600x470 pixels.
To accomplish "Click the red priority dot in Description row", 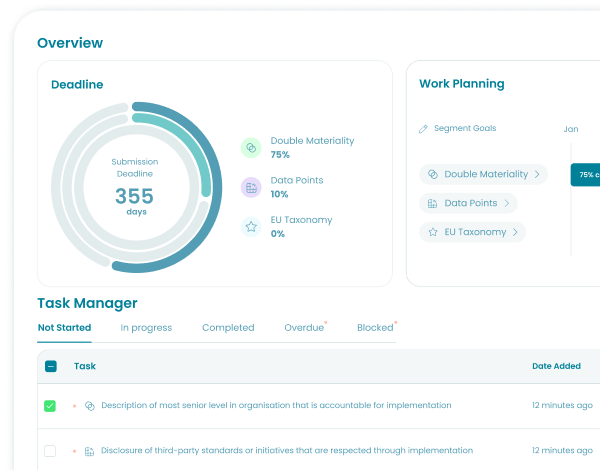I will click(x=75, y=406).
